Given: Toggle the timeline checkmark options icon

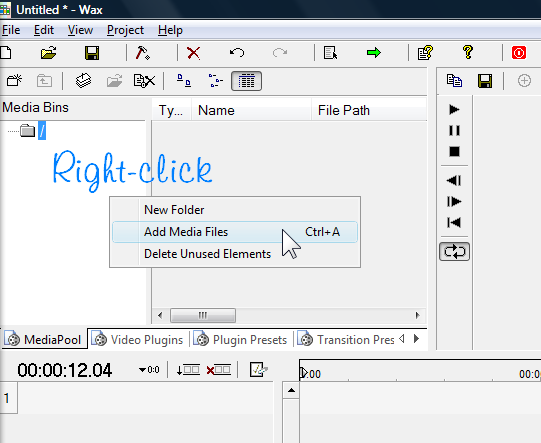Looking at the screenshot, I should tap(258, 370).
